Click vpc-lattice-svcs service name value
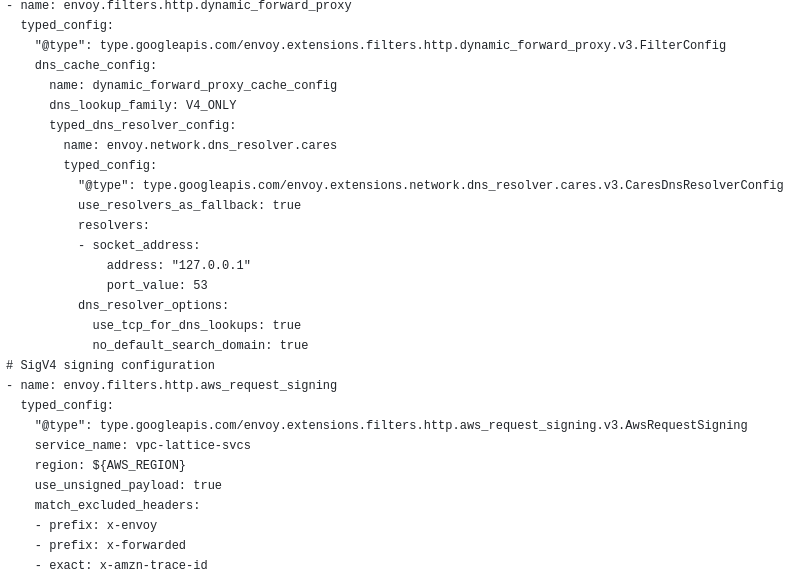 pyautogui.click(x=193, y=445)
